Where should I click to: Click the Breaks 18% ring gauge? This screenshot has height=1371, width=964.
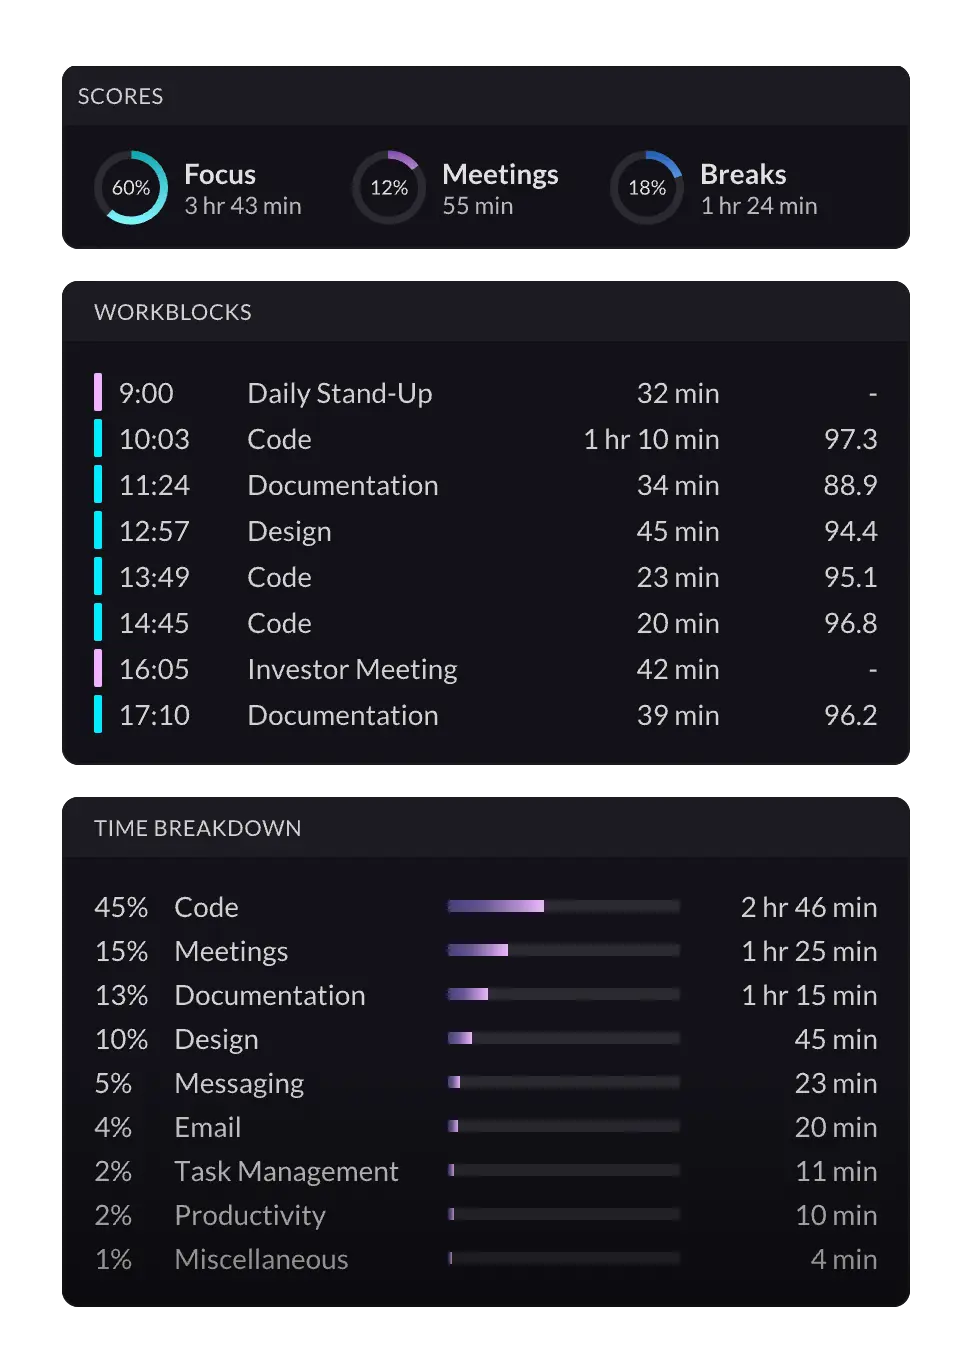click(647, 188)
